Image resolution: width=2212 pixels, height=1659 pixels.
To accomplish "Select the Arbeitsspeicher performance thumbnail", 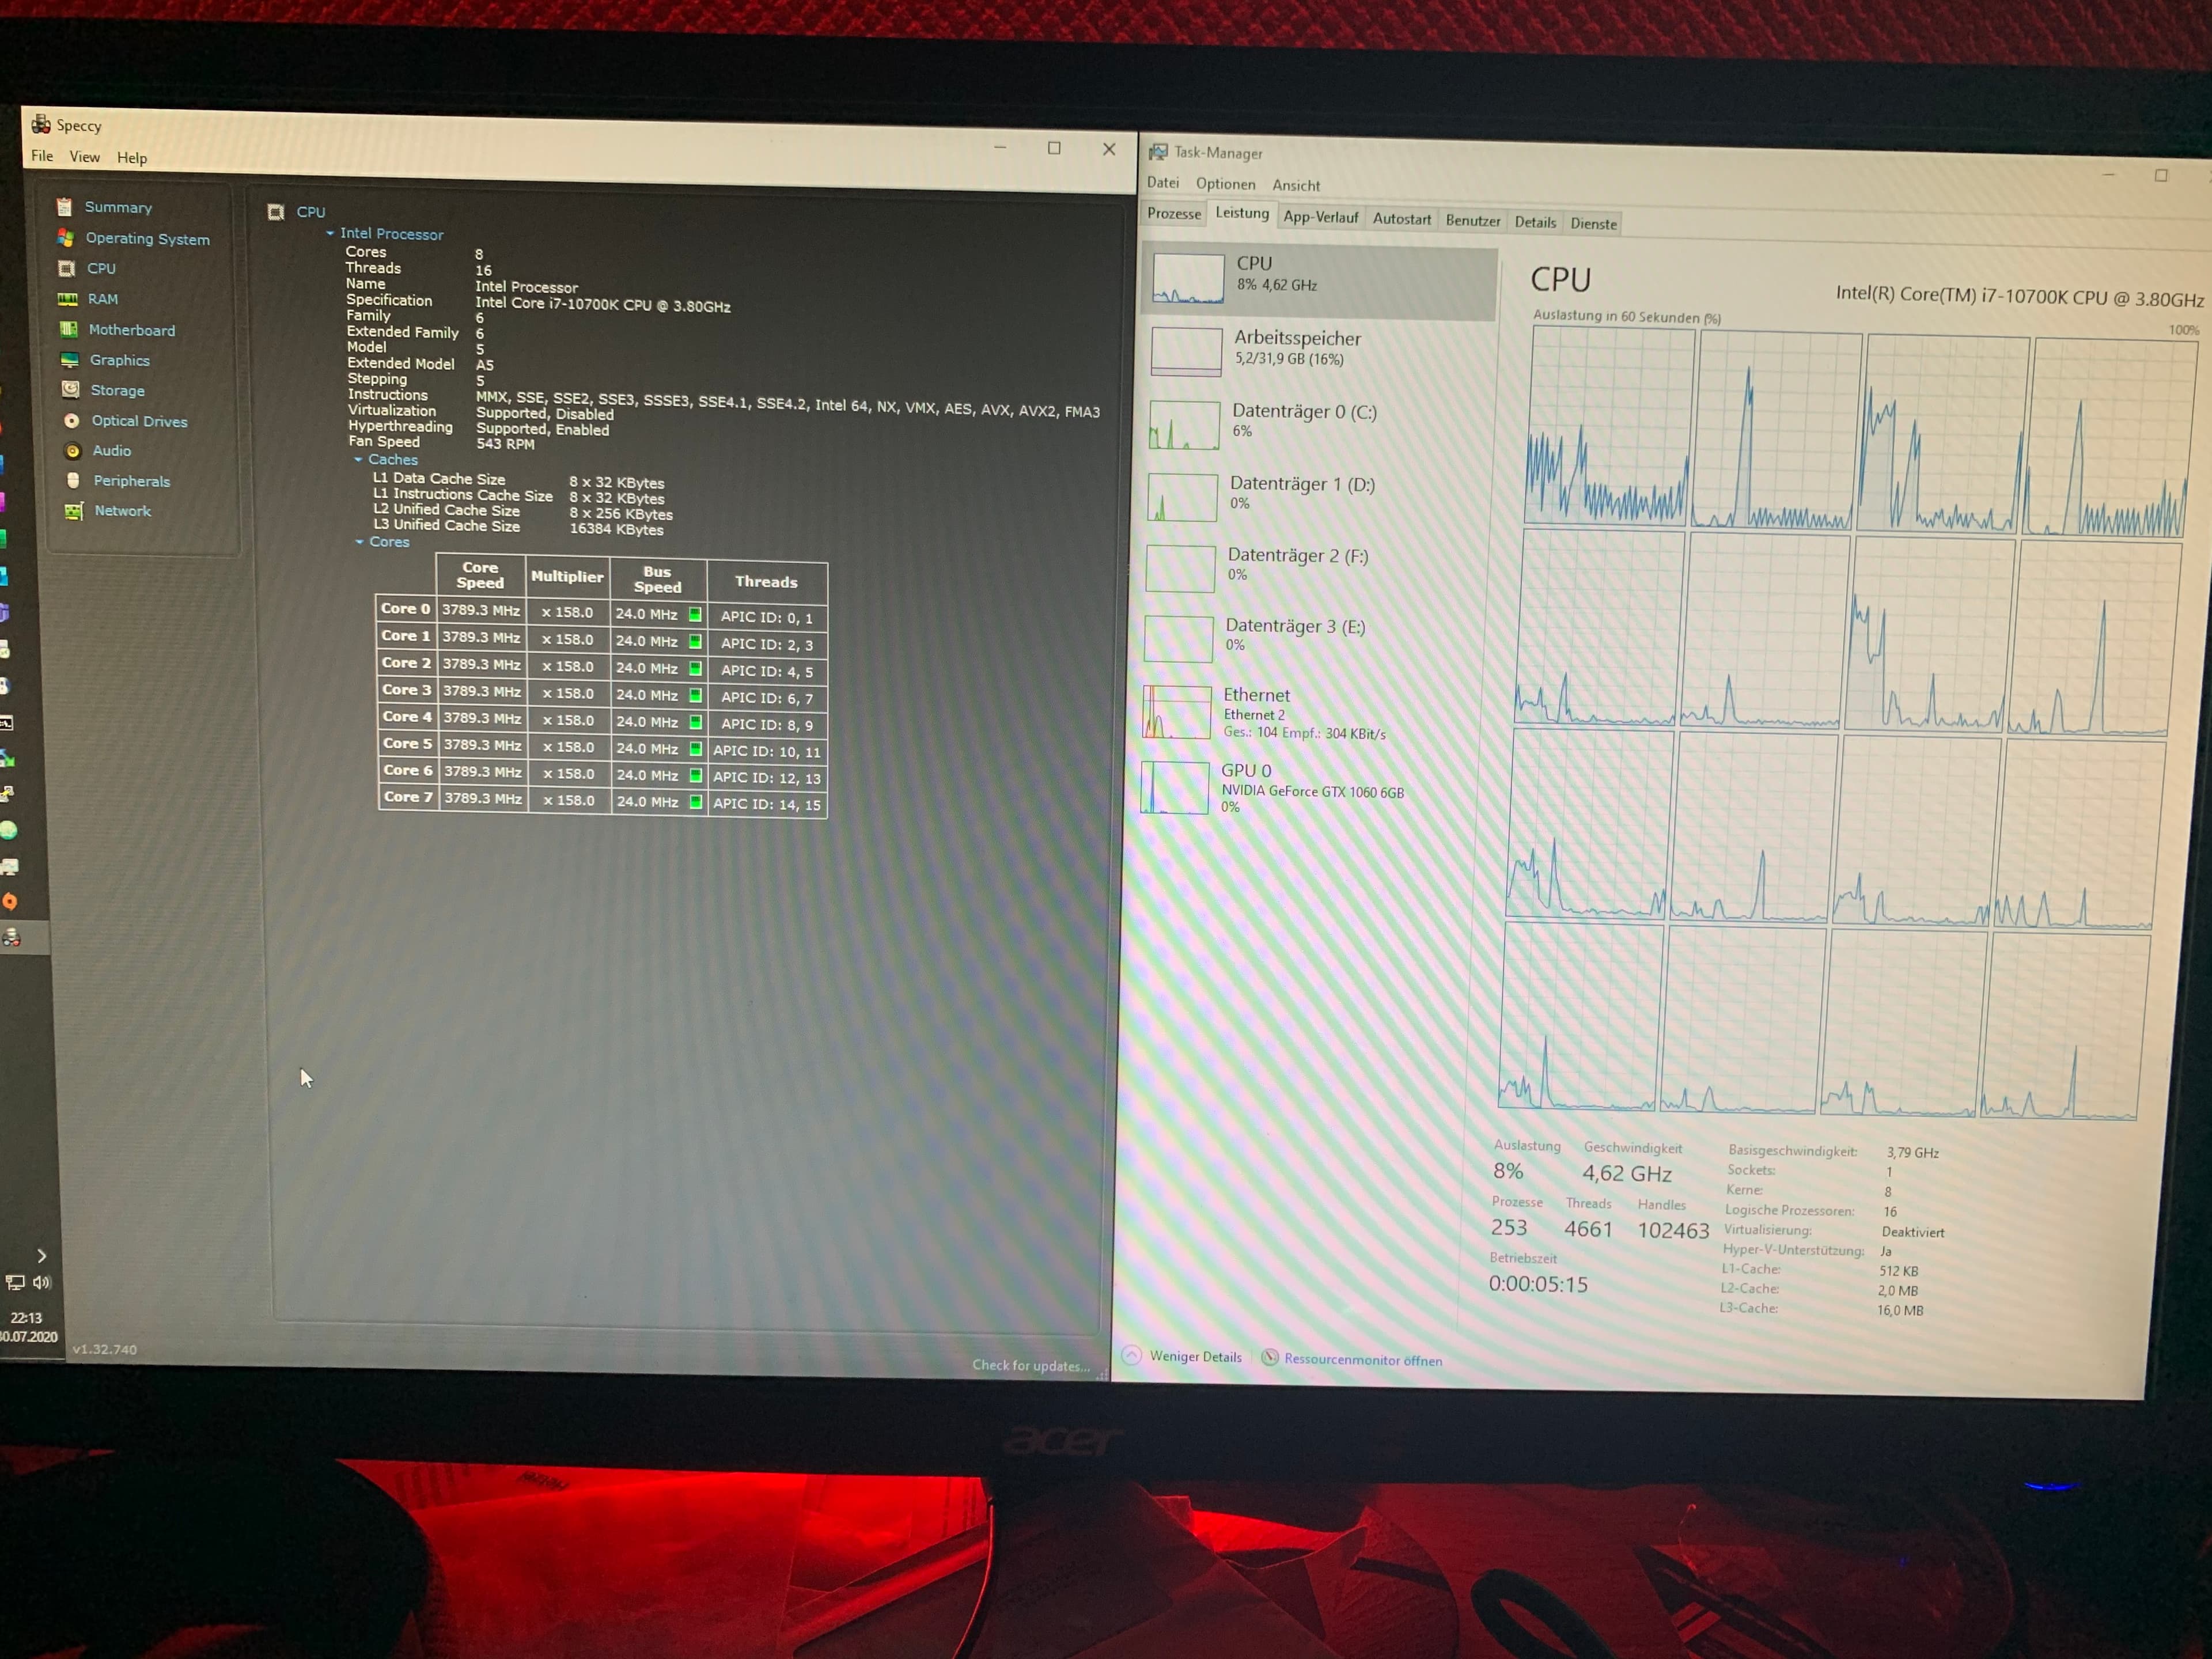I will [1186, 351].
